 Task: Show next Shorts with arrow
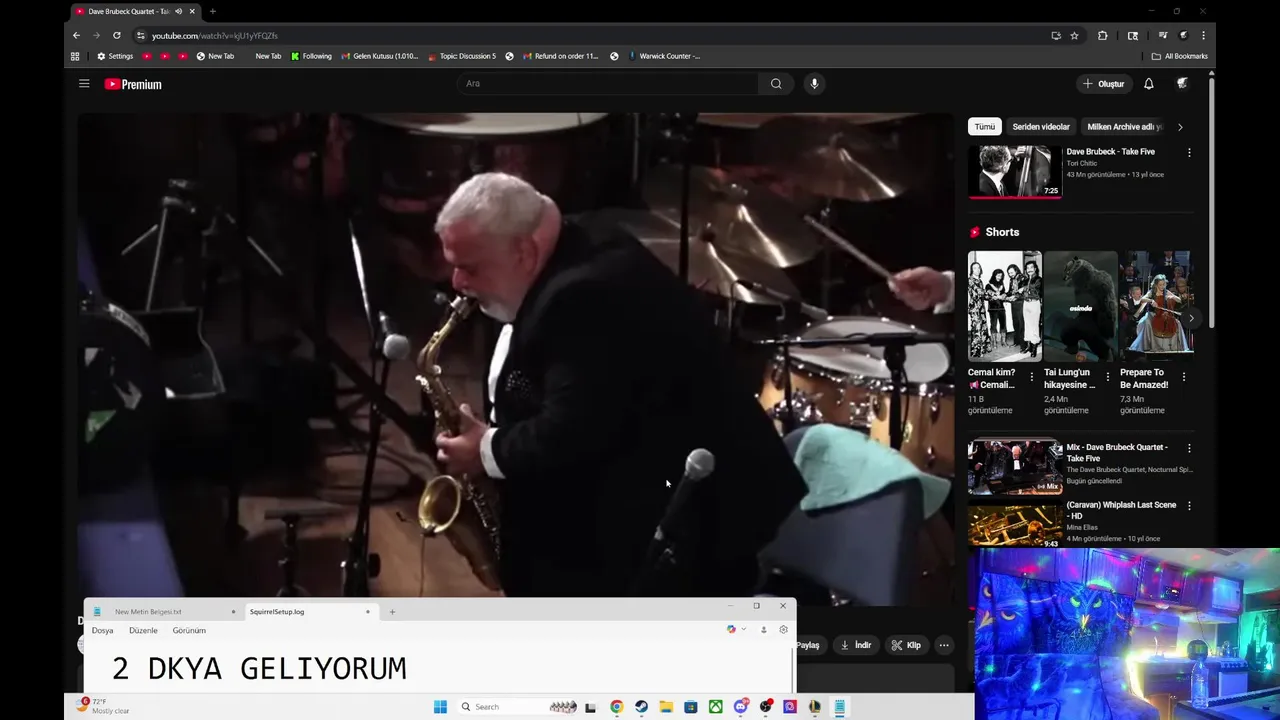(1191, 318)
